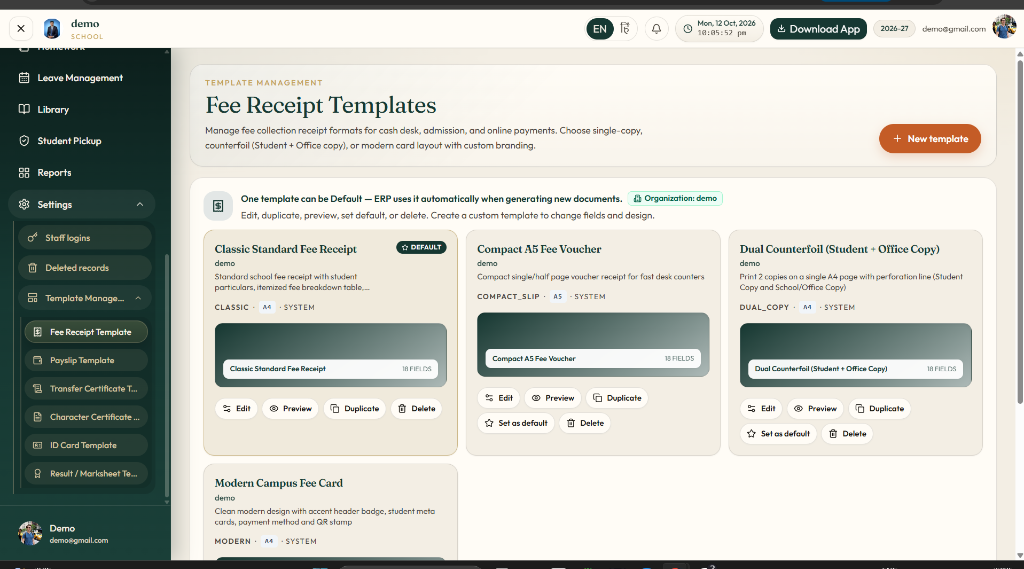Duplicate the Dual Counterfoil template
The image size is (1024, 569).
click(x=880, y=408)
